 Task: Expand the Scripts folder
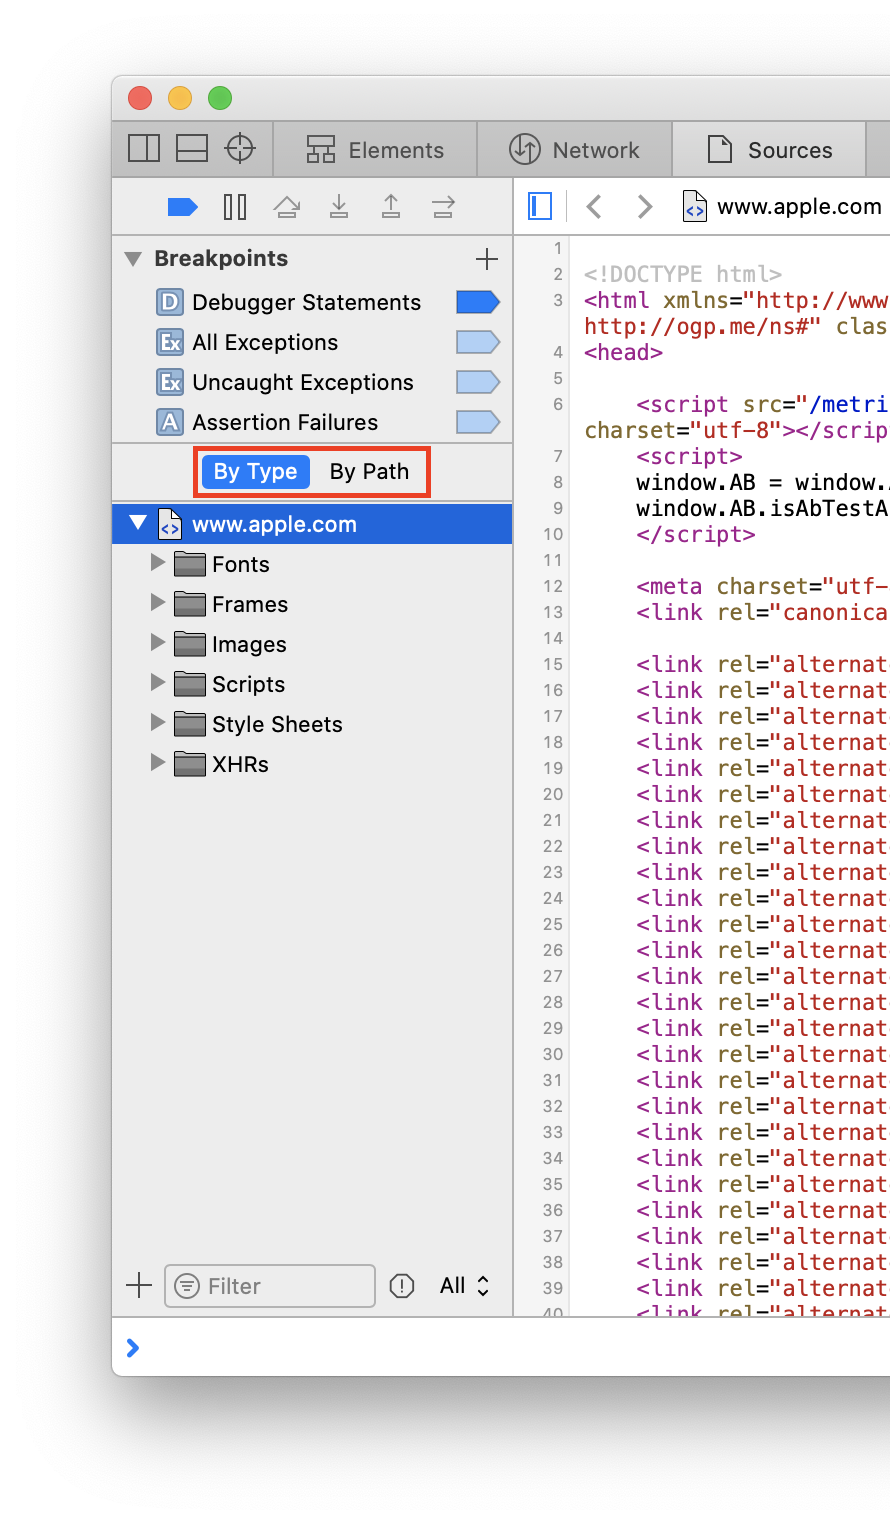pyautogui.click(x=158, y=683)
